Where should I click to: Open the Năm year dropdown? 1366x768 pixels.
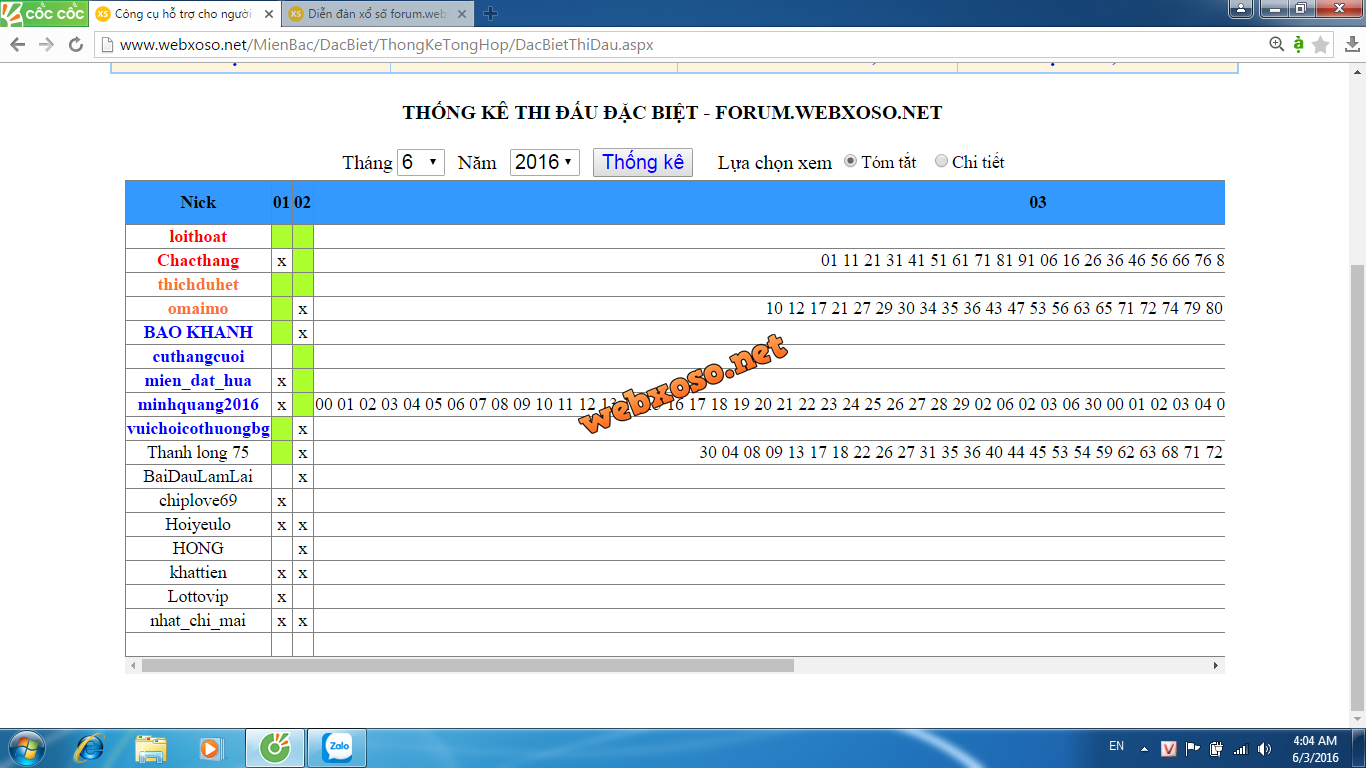click(x=544, y=162)
